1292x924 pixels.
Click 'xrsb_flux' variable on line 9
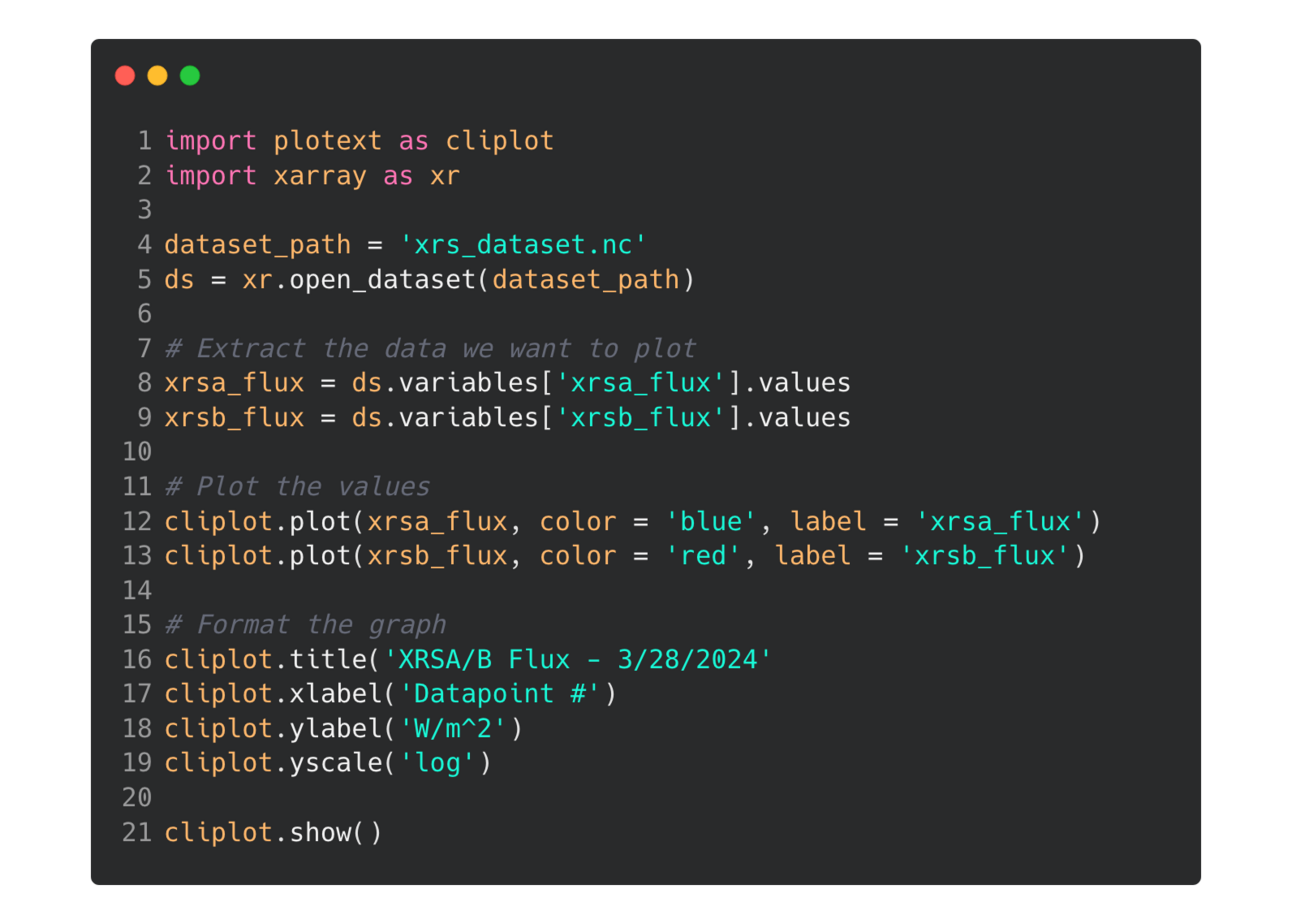234,417
